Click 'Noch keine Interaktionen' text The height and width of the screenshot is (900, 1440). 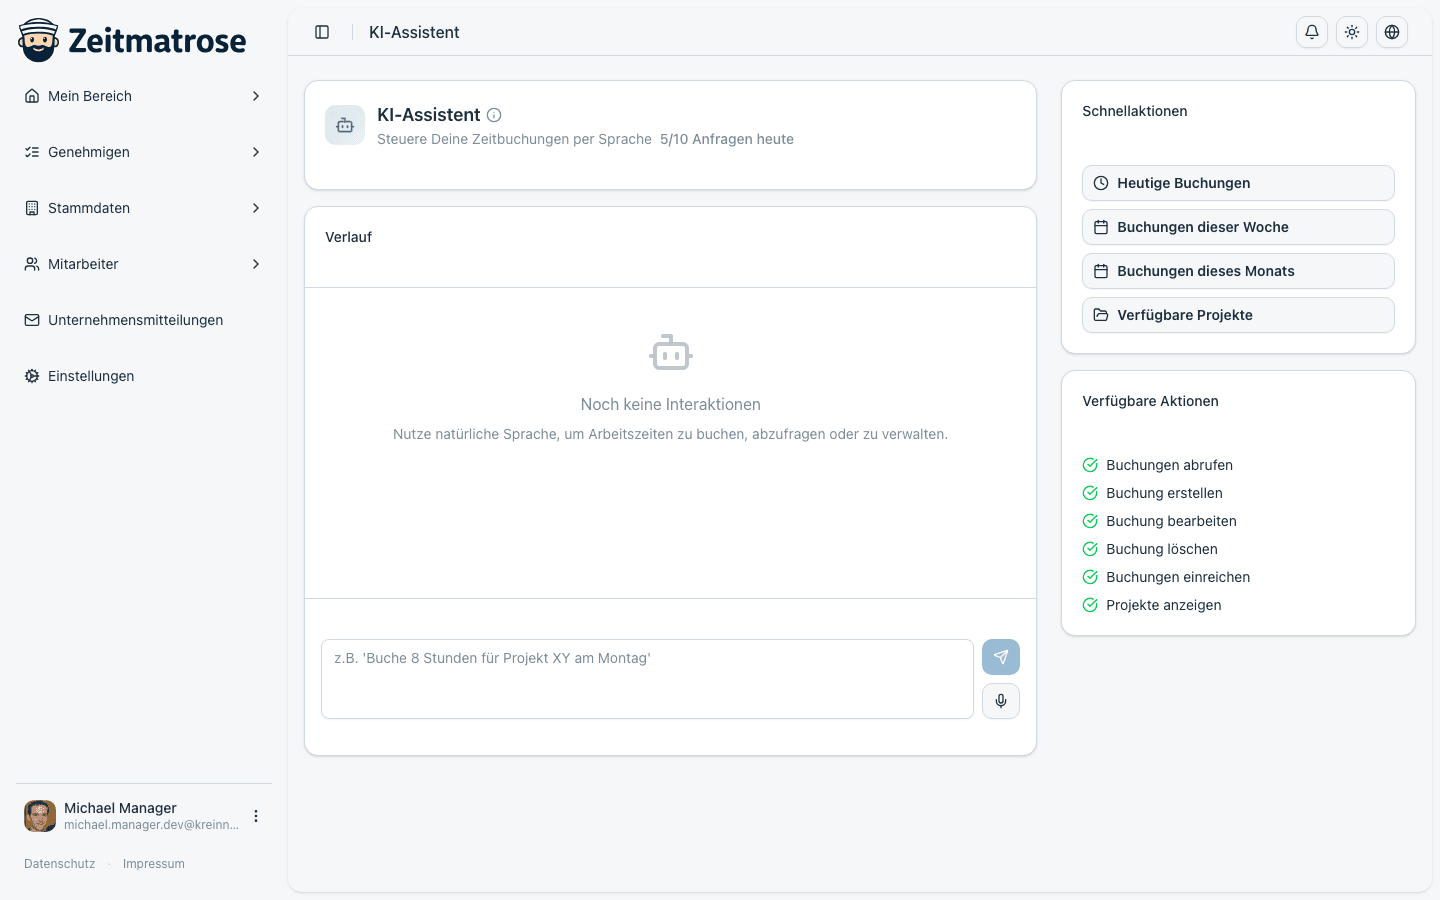tap(671, 404)
